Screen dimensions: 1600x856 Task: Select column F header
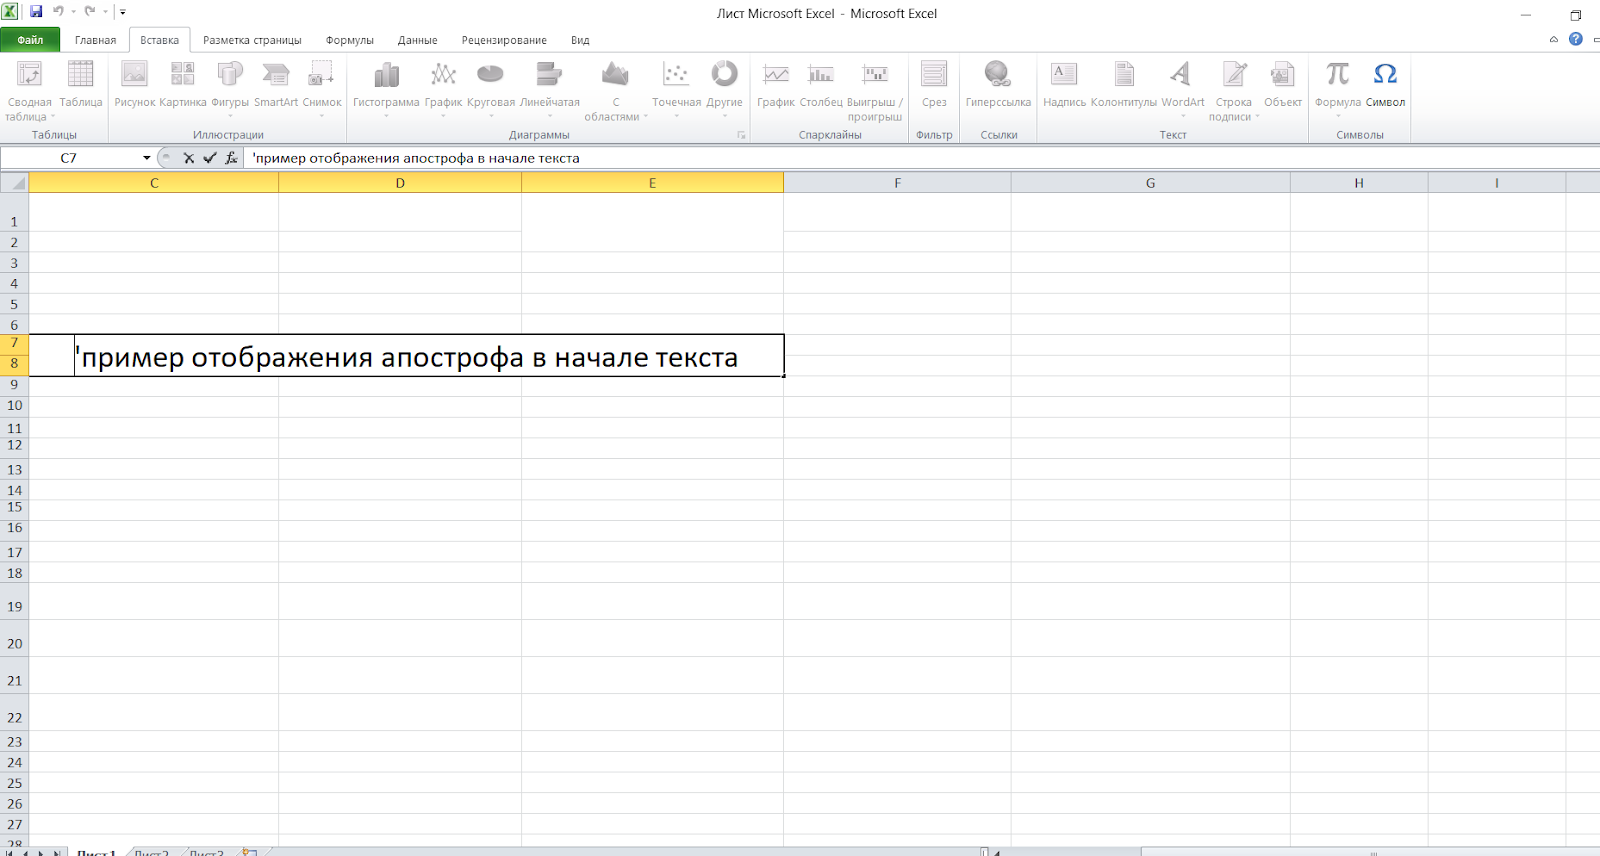(897, 183)
